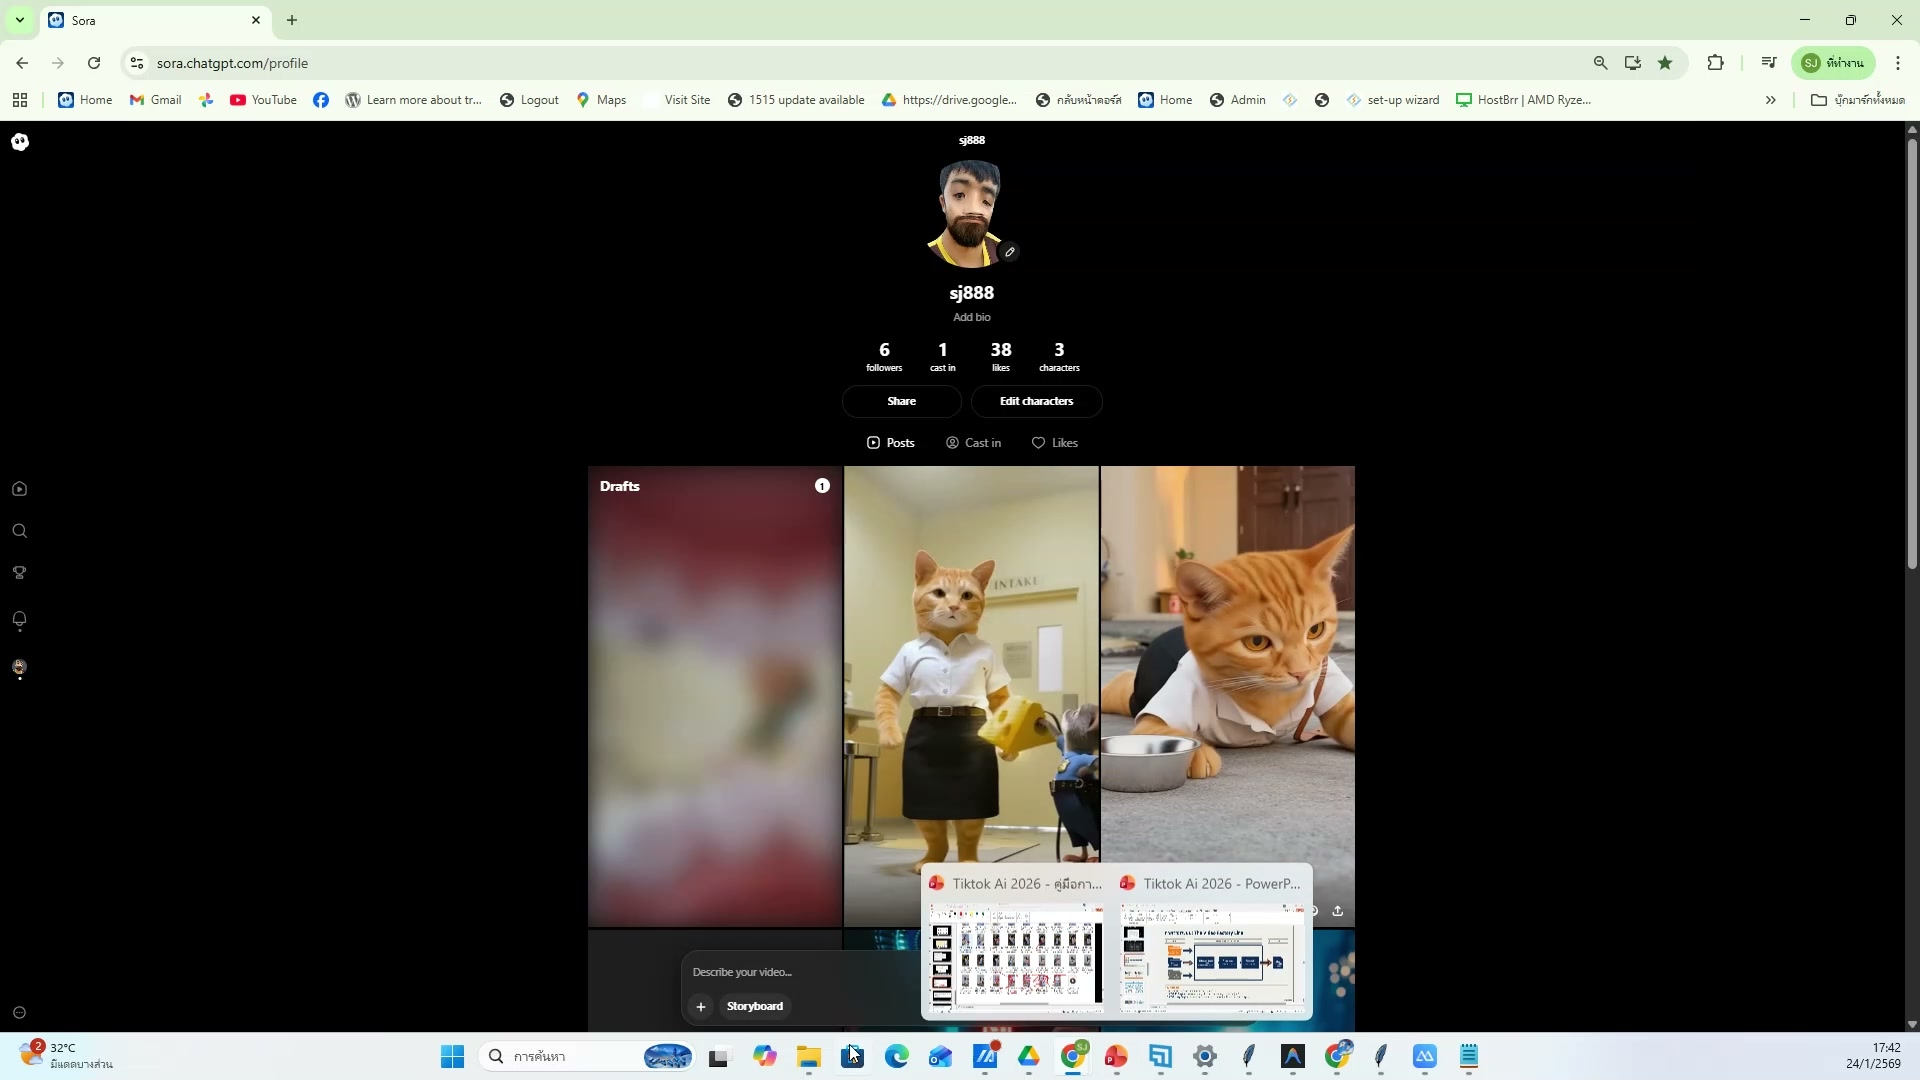Open notifications bell in left sidebar
This screenshot has height=1080, width=1920.
pyautogui.click(x=19, y=620)
